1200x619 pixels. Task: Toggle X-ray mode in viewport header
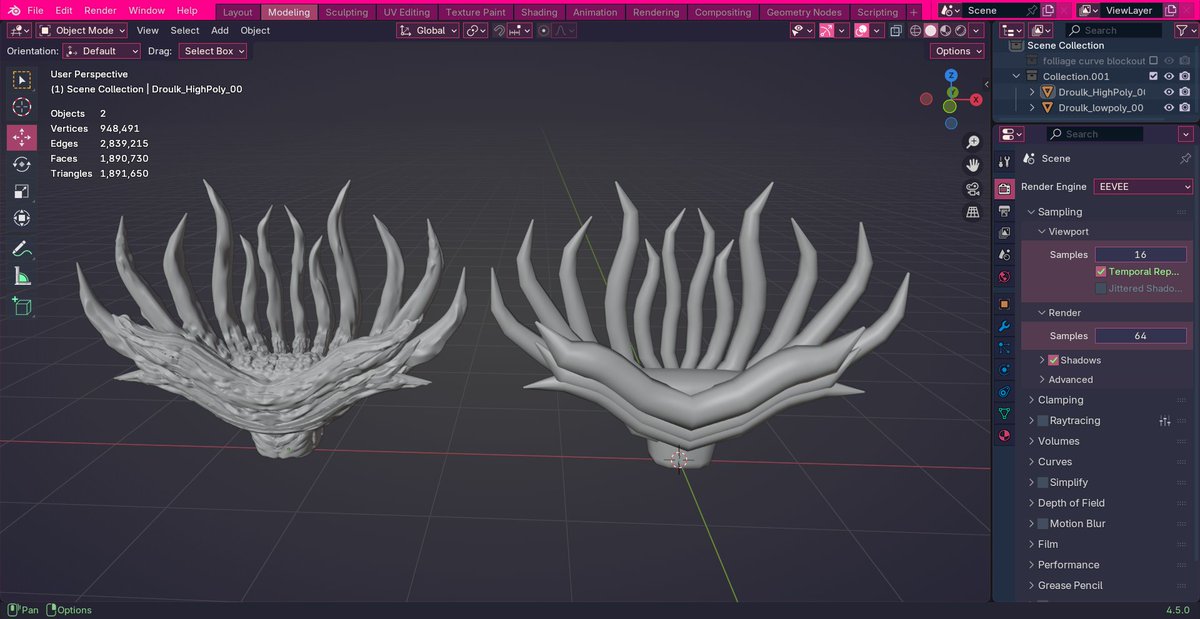[898, 30]
